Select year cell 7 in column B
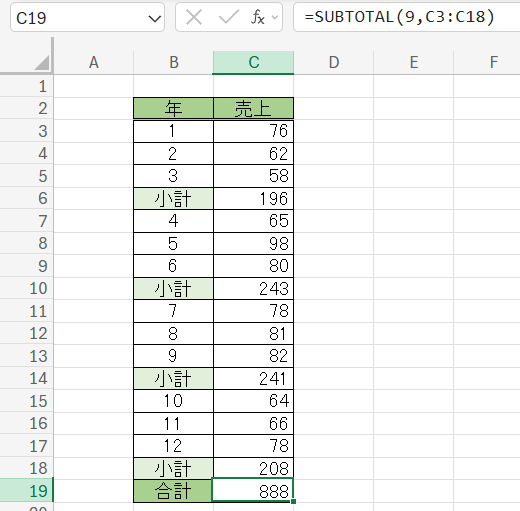520x511 pixels. (x=173, y=311)
